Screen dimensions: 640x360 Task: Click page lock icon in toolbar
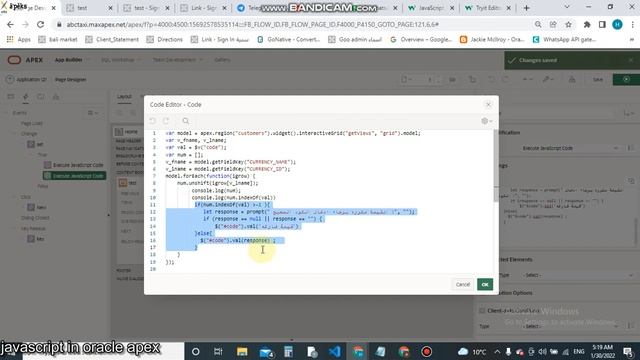(x=472, y=80)
